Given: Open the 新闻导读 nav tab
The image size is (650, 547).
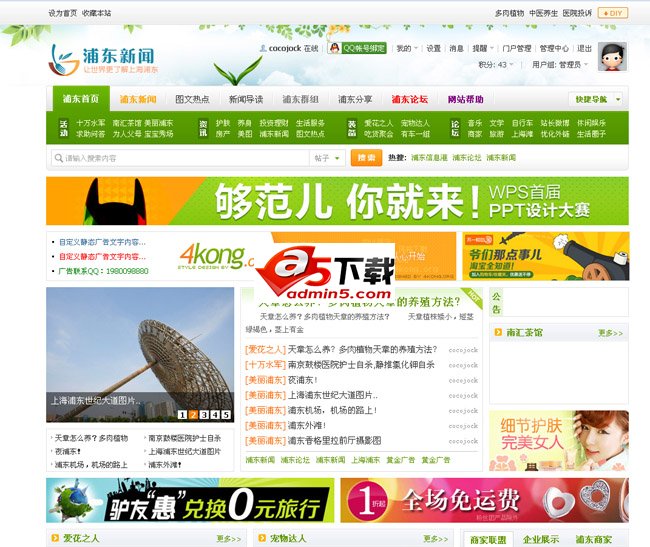Looking at the screenshot, I should [246, 99].
